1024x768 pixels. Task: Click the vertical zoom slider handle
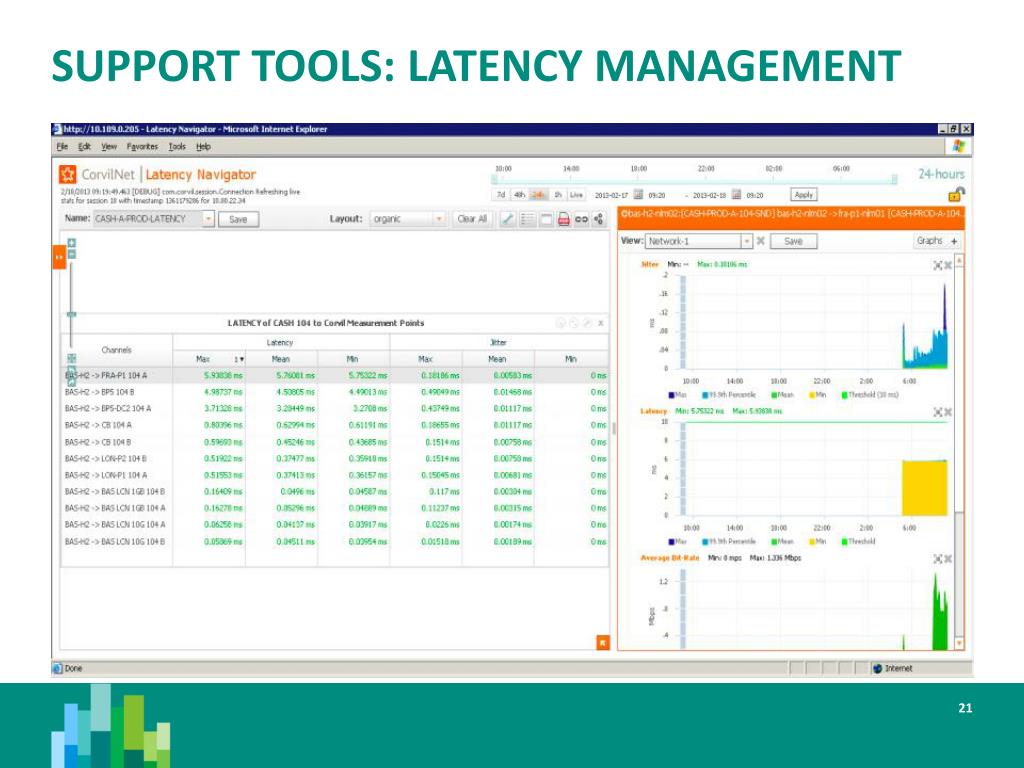[72, 314]
